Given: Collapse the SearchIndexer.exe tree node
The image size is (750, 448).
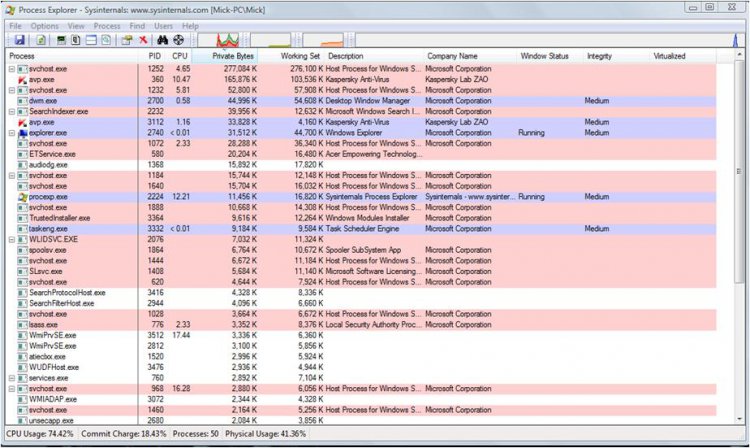Looking at the screenshot, I should pos(12,111).
